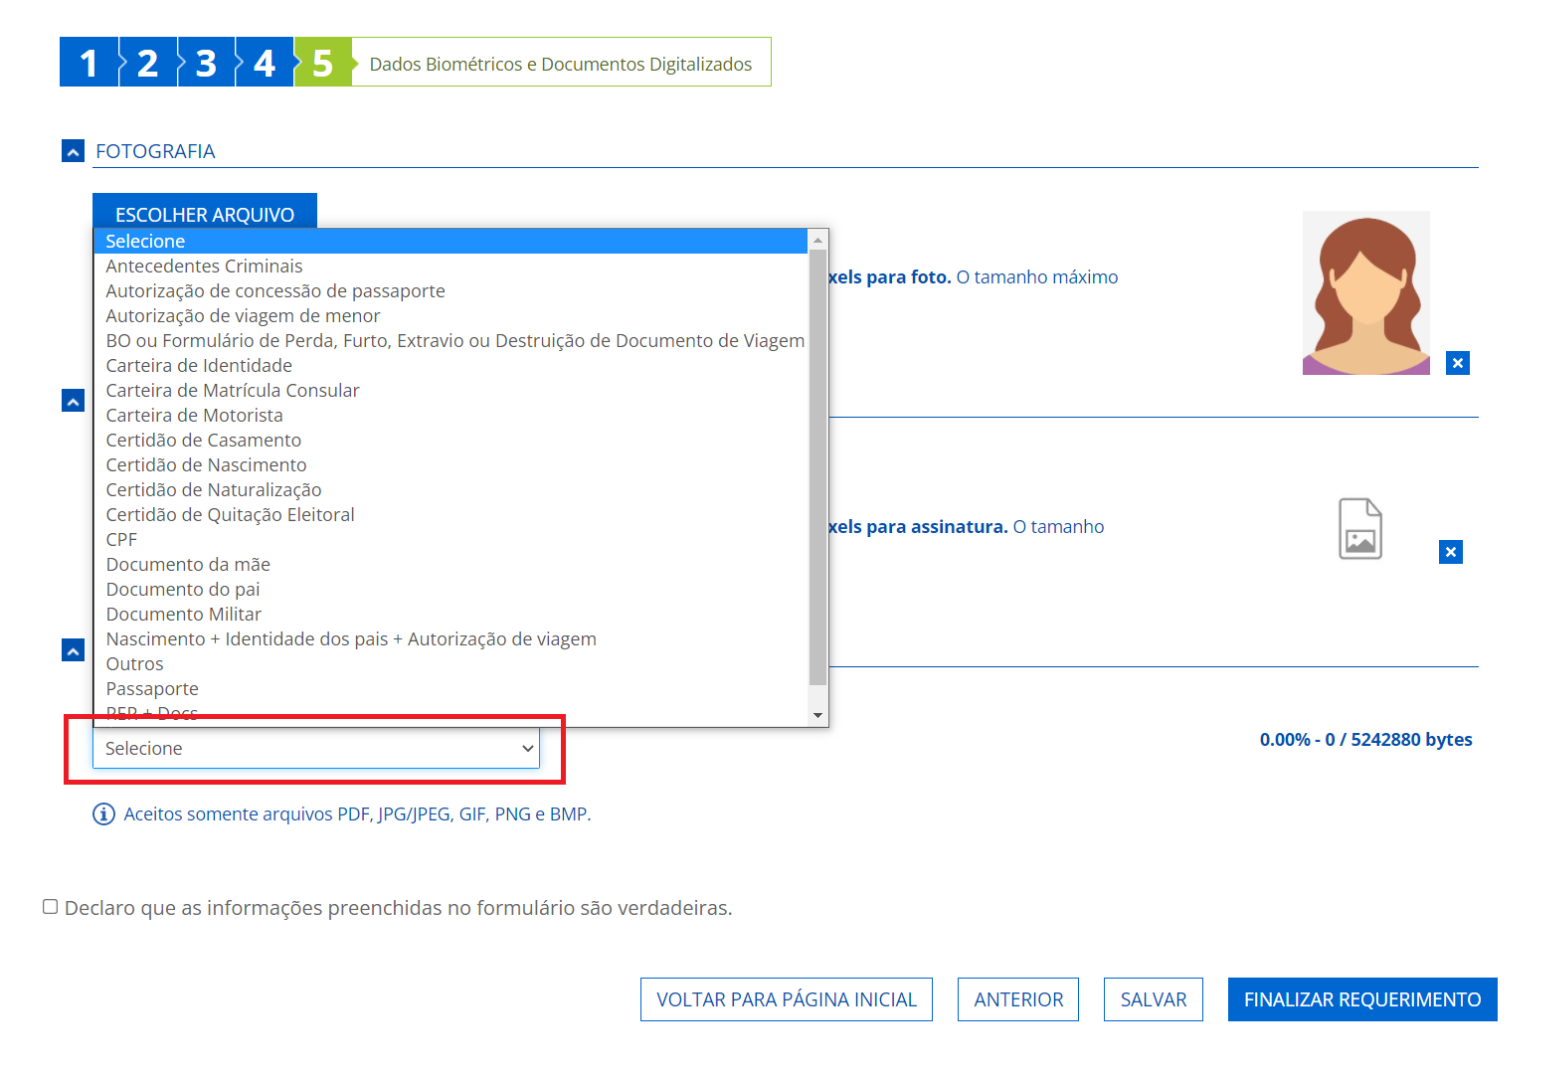
Task: Go to step 3 of the wizard
Action: (x=206, y=63)
